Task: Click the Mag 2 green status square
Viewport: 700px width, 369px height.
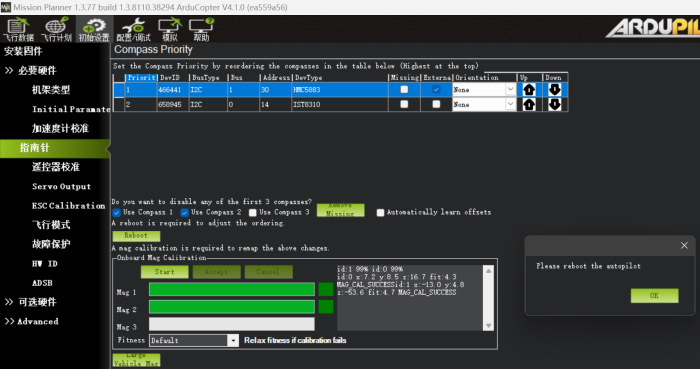Action: click(x=326, y=307)
